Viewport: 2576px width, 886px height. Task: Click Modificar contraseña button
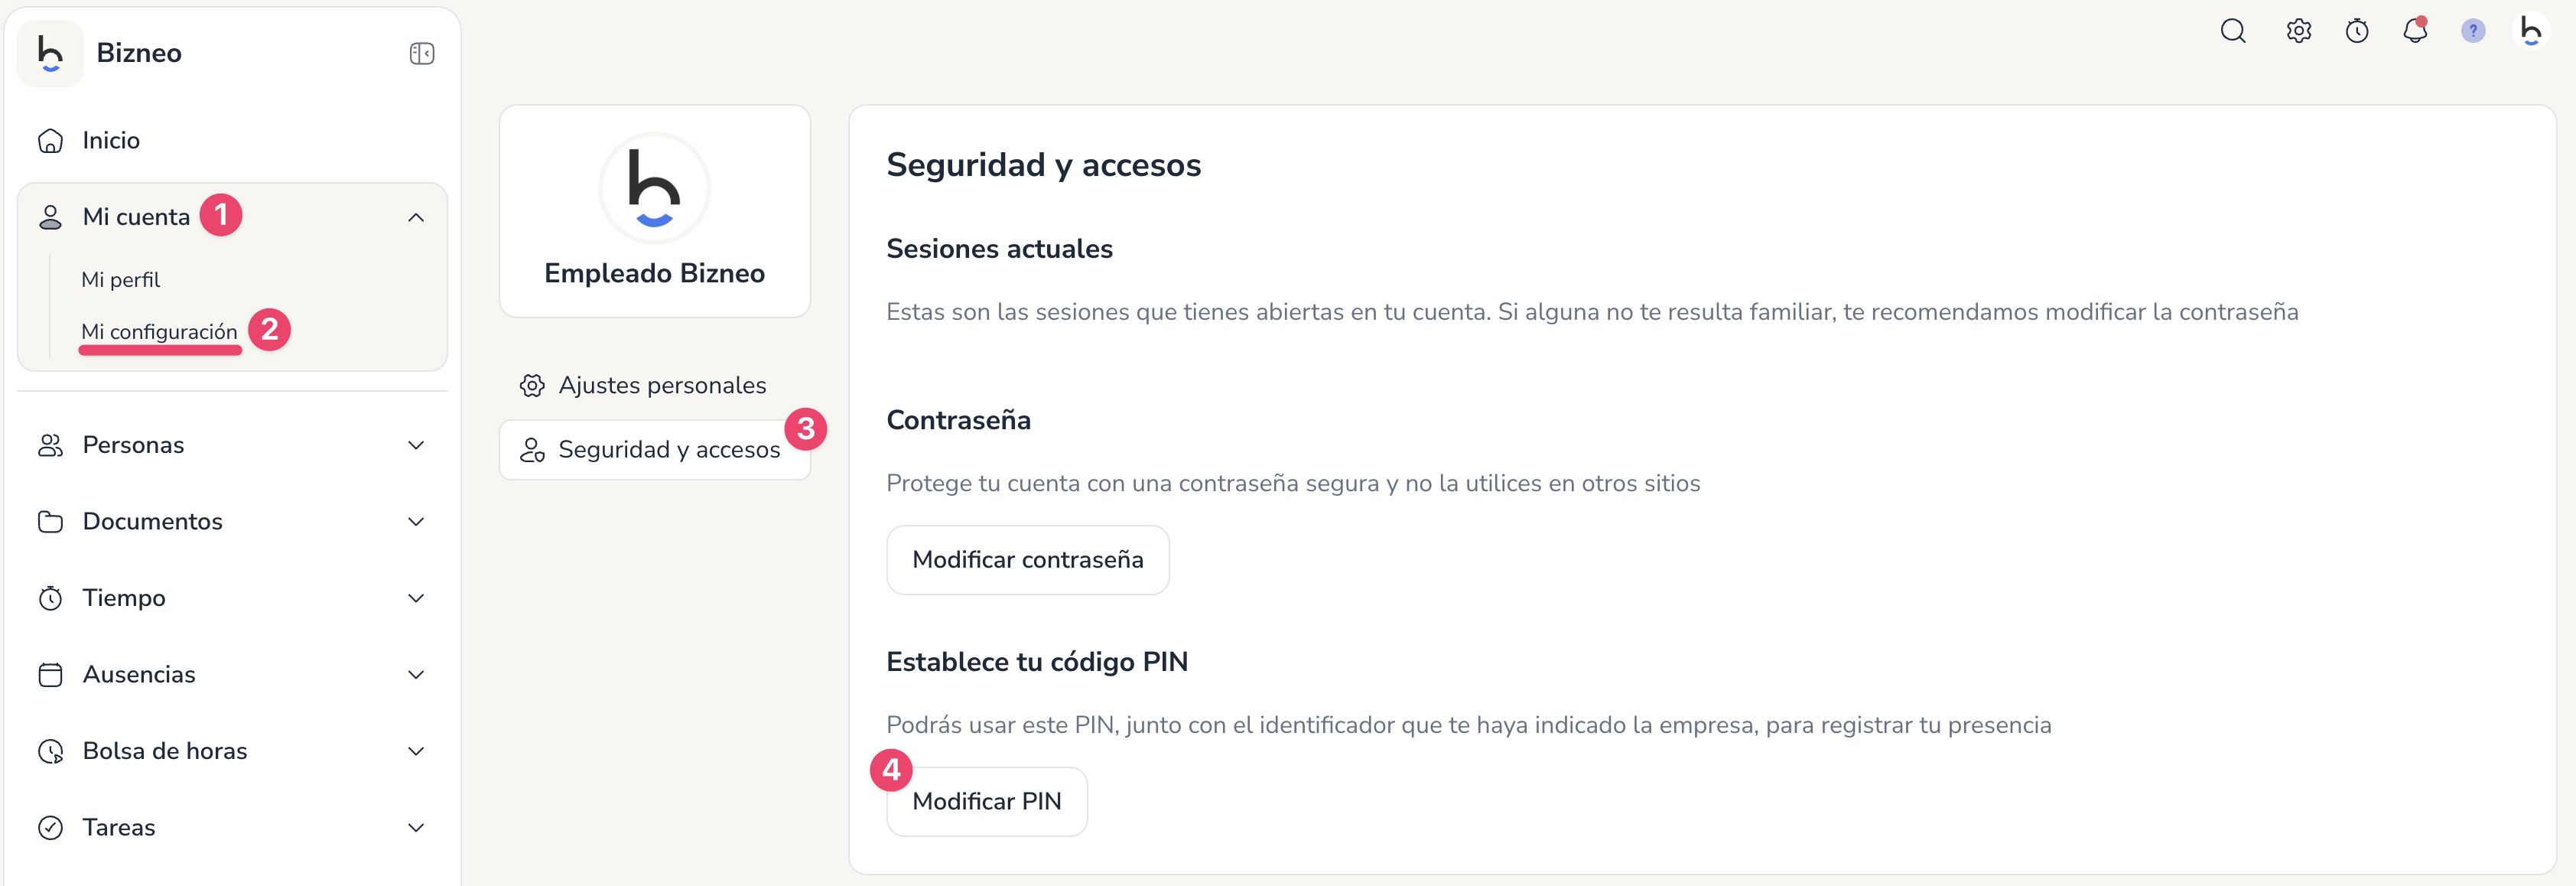[1027, 560]
